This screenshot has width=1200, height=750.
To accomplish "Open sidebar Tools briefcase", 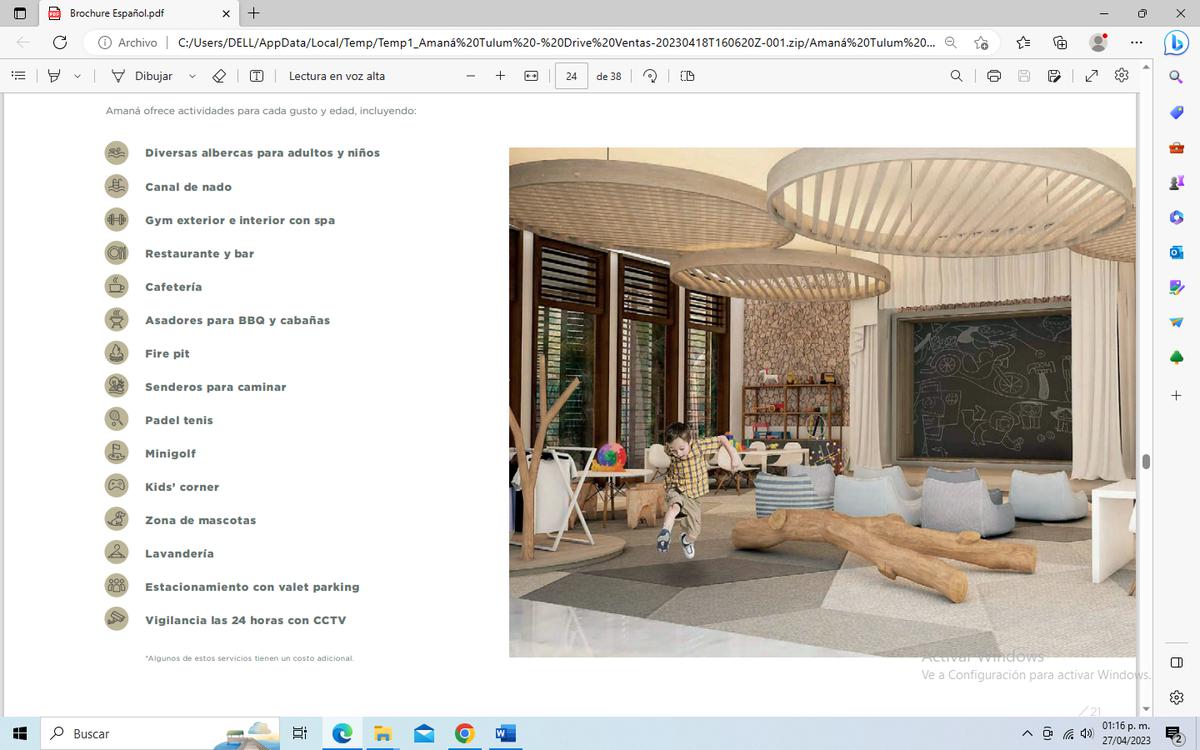I will [1176, 148].
